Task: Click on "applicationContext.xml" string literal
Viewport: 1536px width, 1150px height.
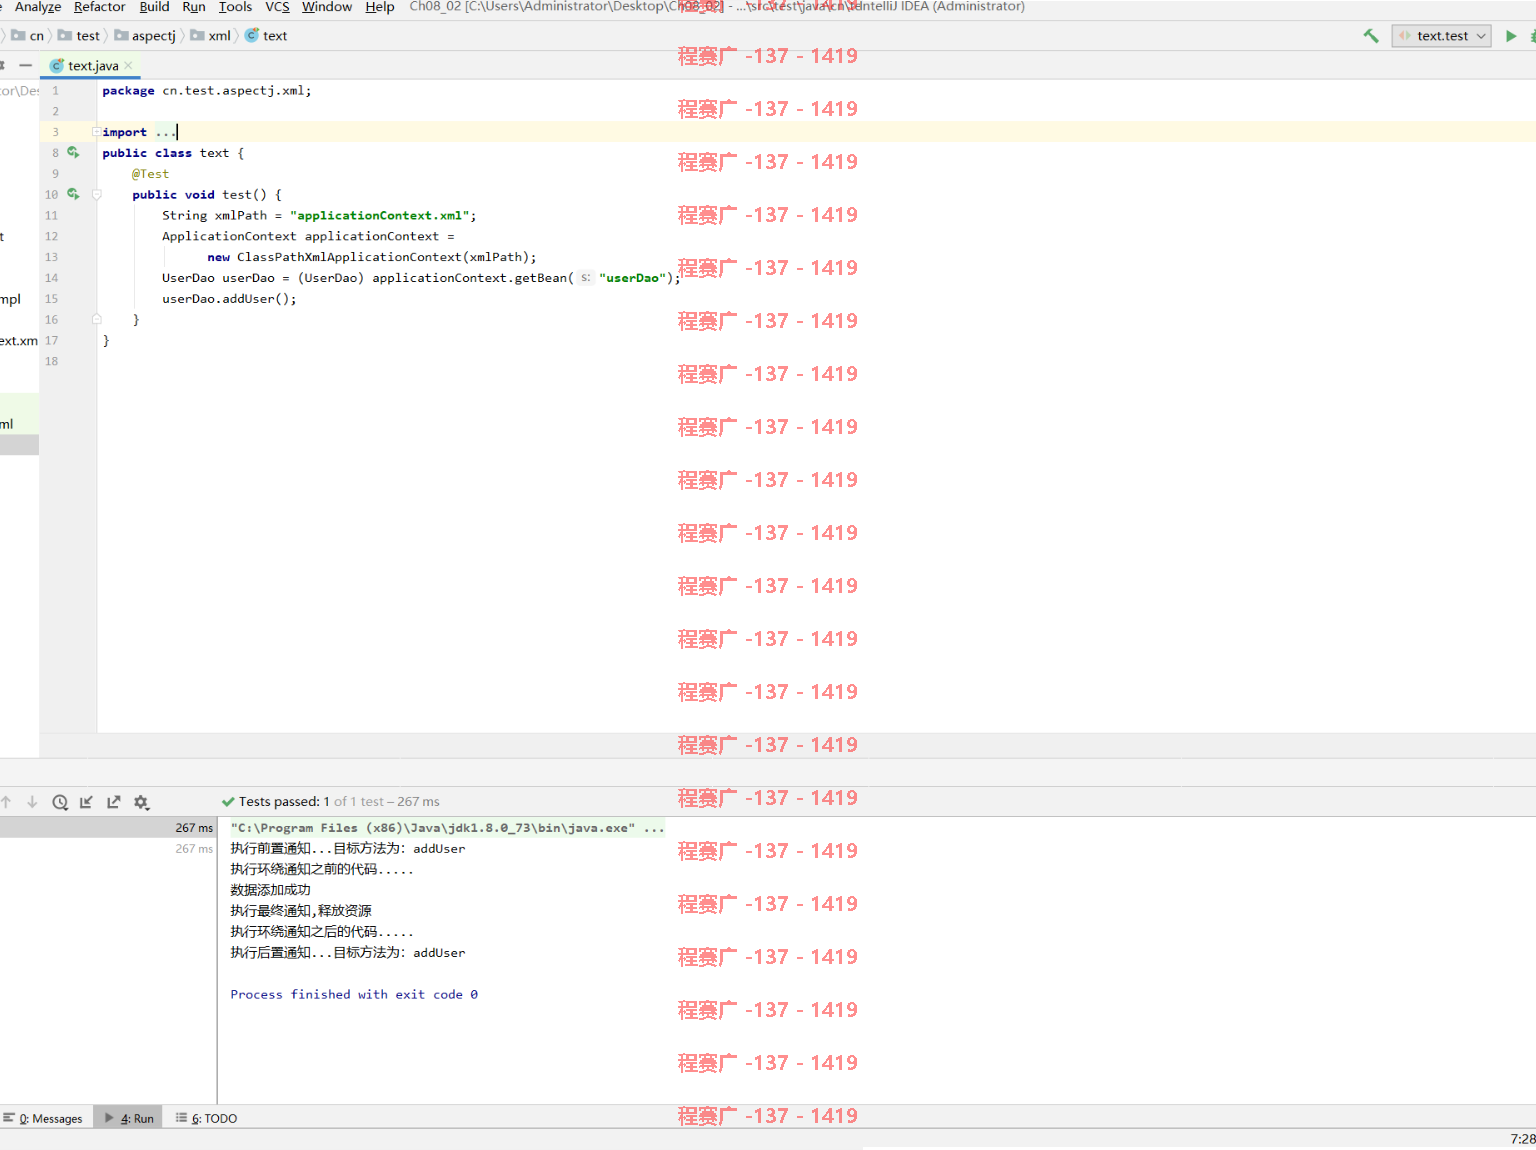Action: pyautogui.click(x=380, y=216)
